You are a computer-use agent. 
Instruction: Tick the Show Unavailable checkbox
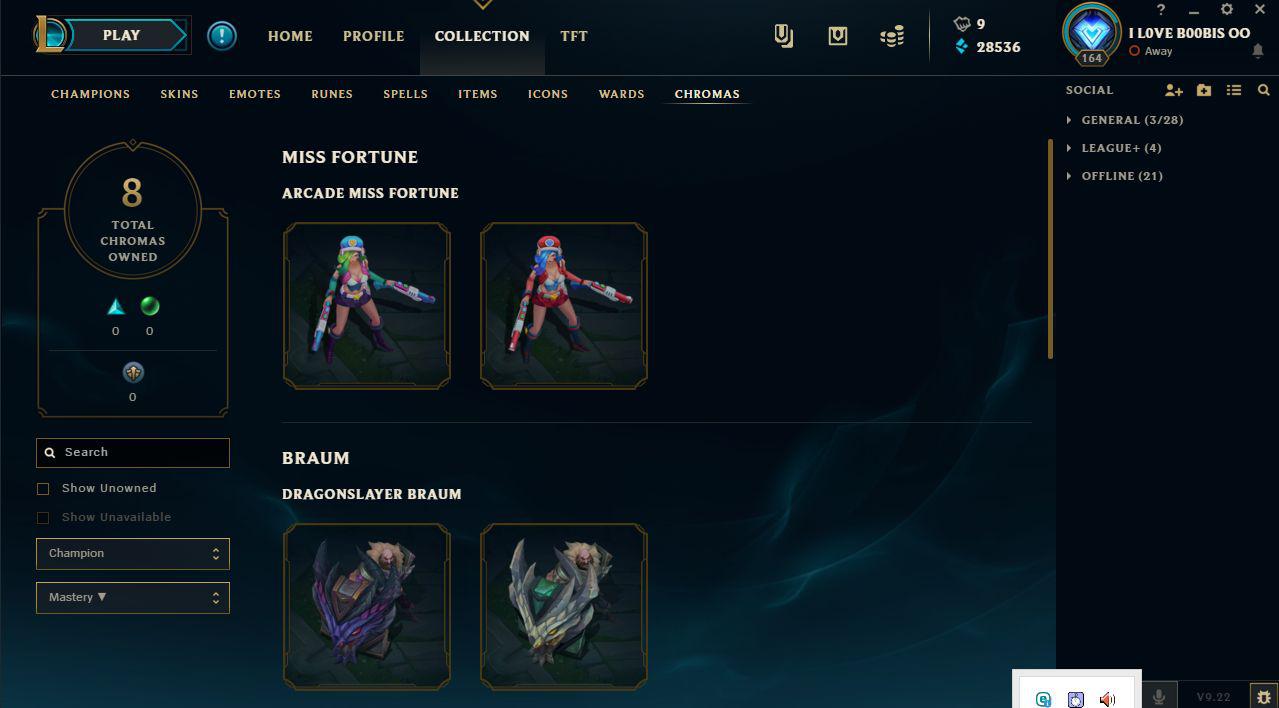[43, 518]
